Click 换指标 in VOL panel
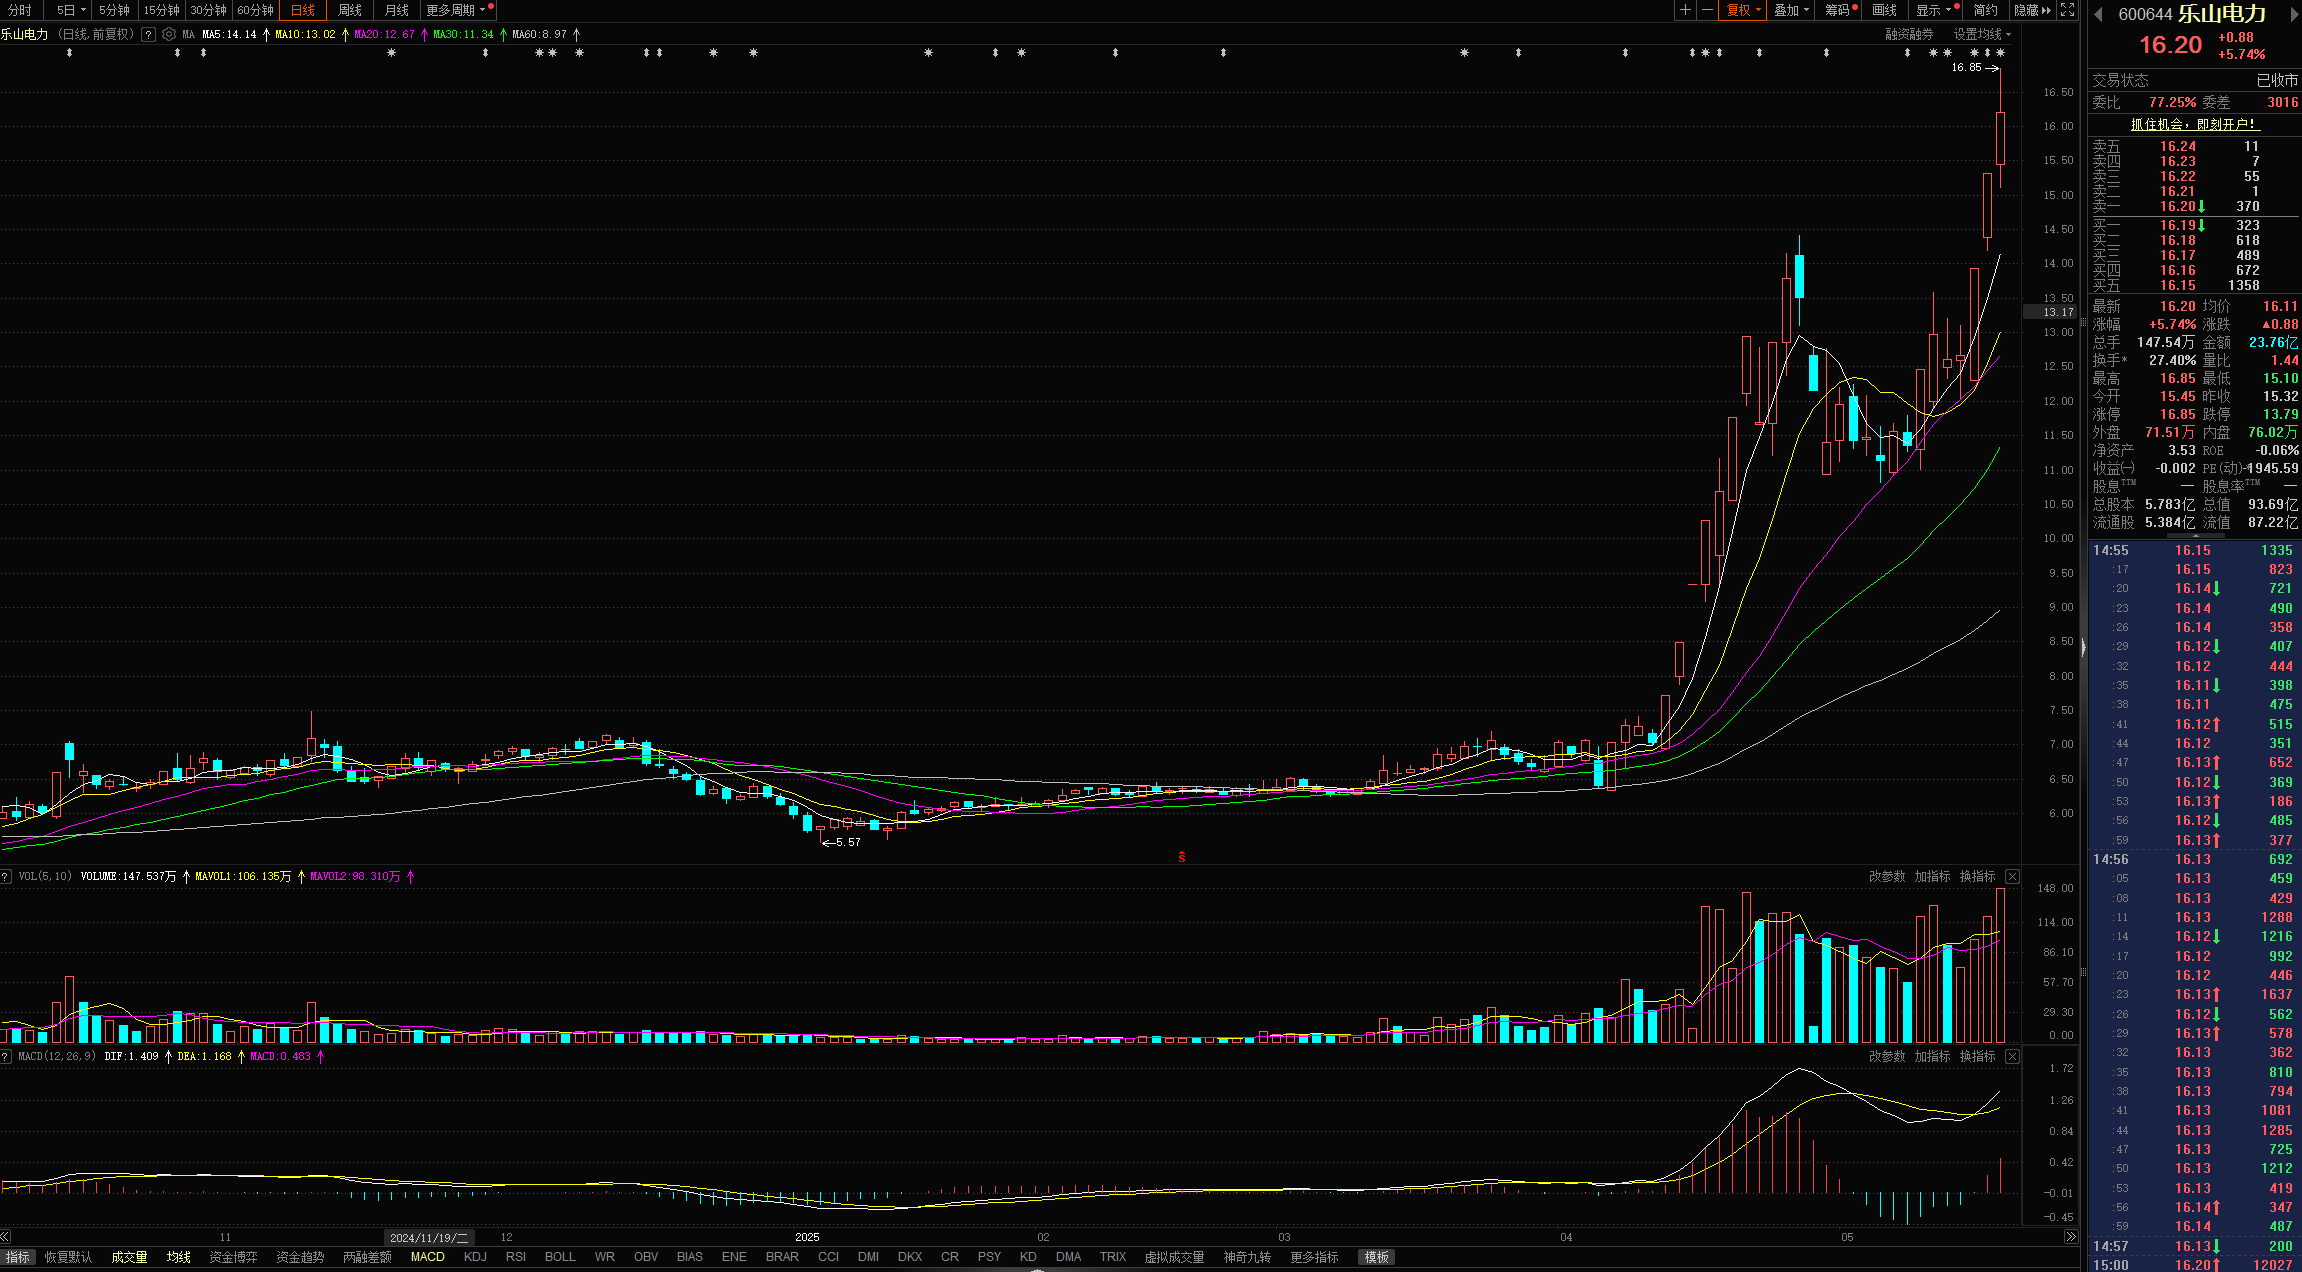 point(1977,876)
